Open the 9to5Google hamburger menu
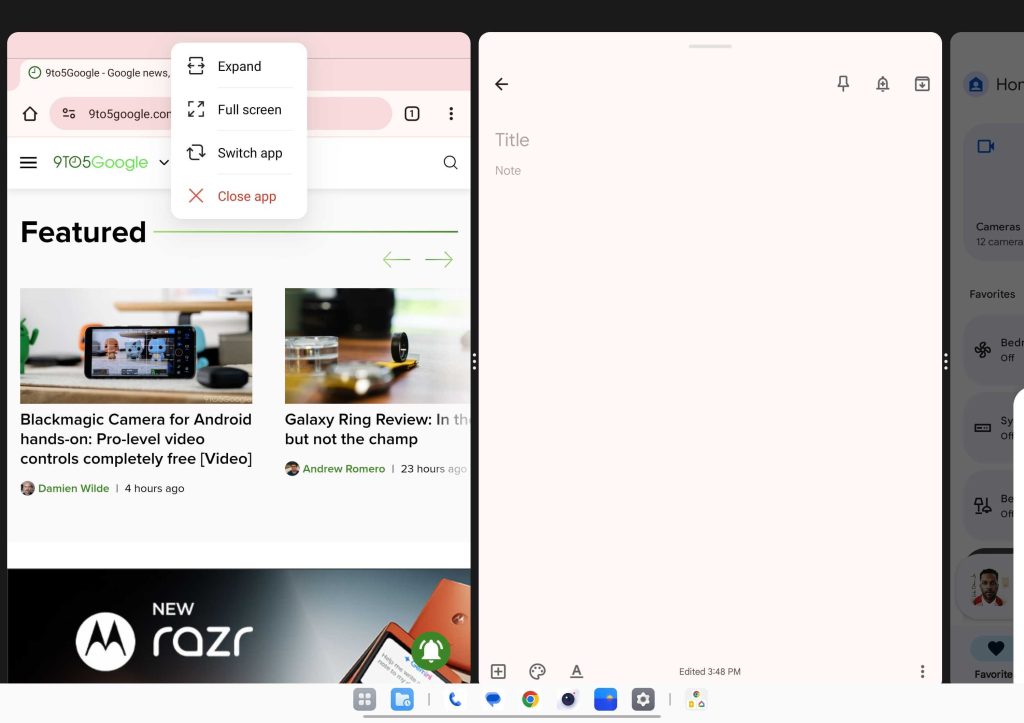 point(29,163)
